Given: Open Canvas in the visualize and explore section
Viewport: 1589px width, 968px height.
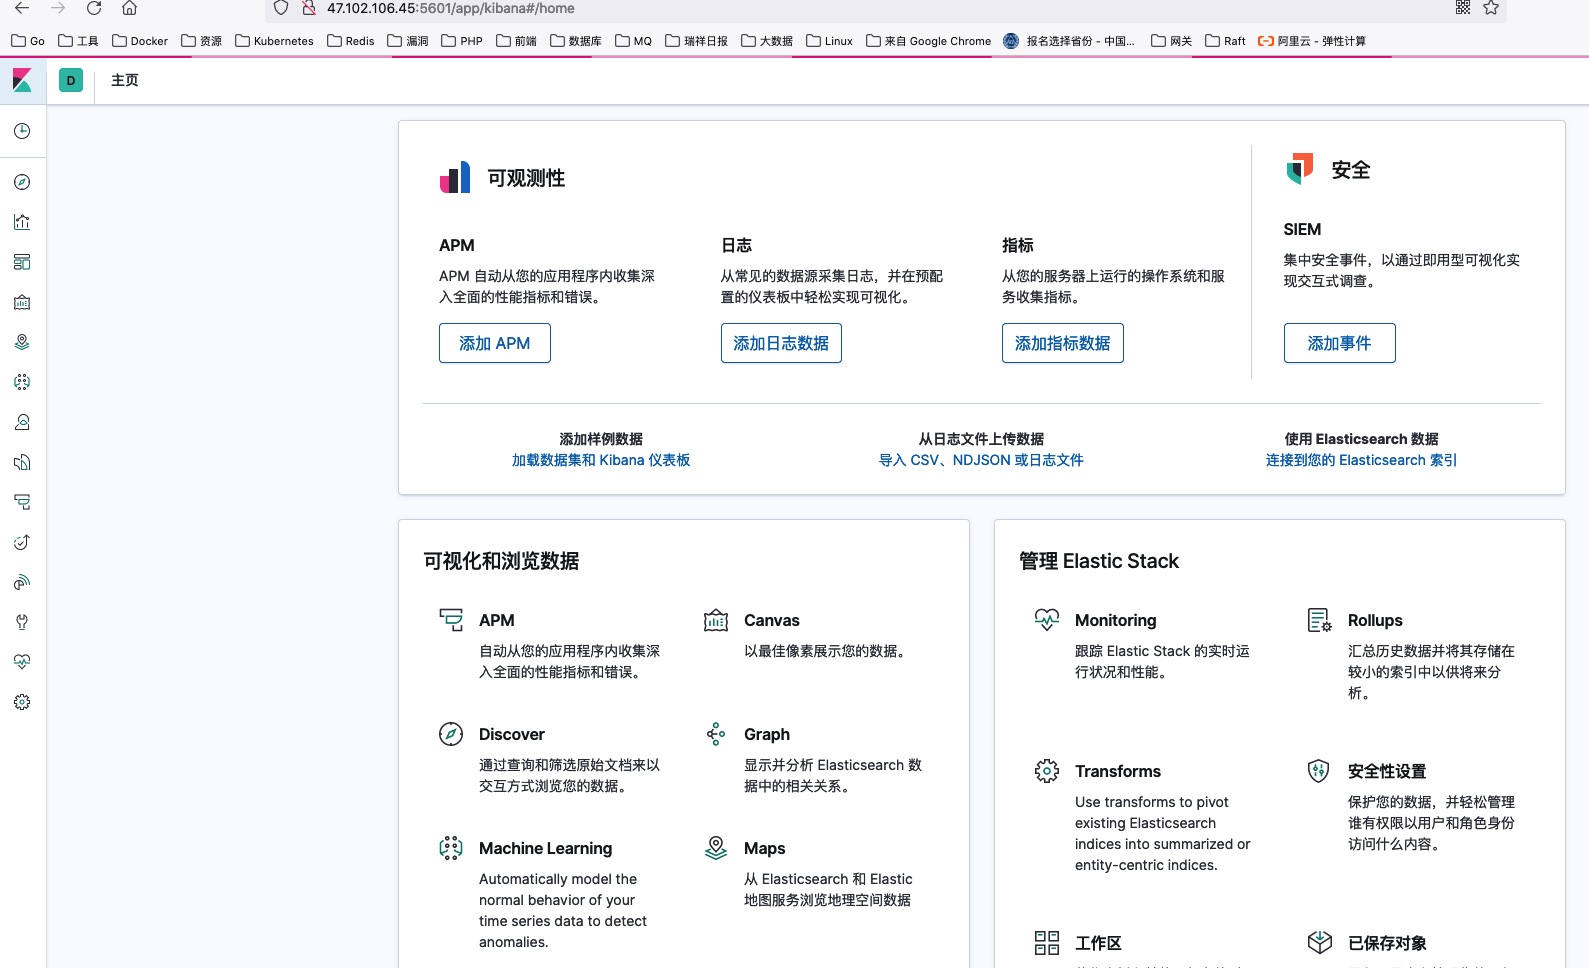Looking at the screenshot, I should tap(772, 620).
